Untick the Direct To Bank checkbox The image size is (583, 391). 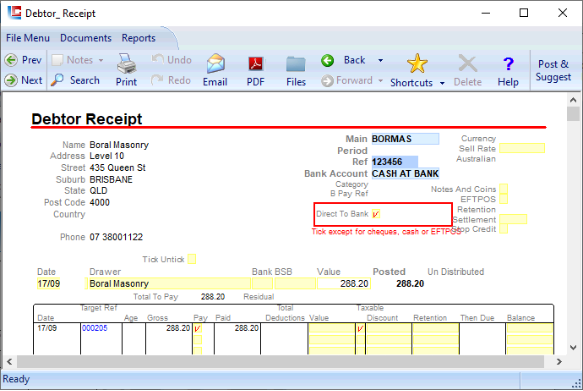(376, 214)
